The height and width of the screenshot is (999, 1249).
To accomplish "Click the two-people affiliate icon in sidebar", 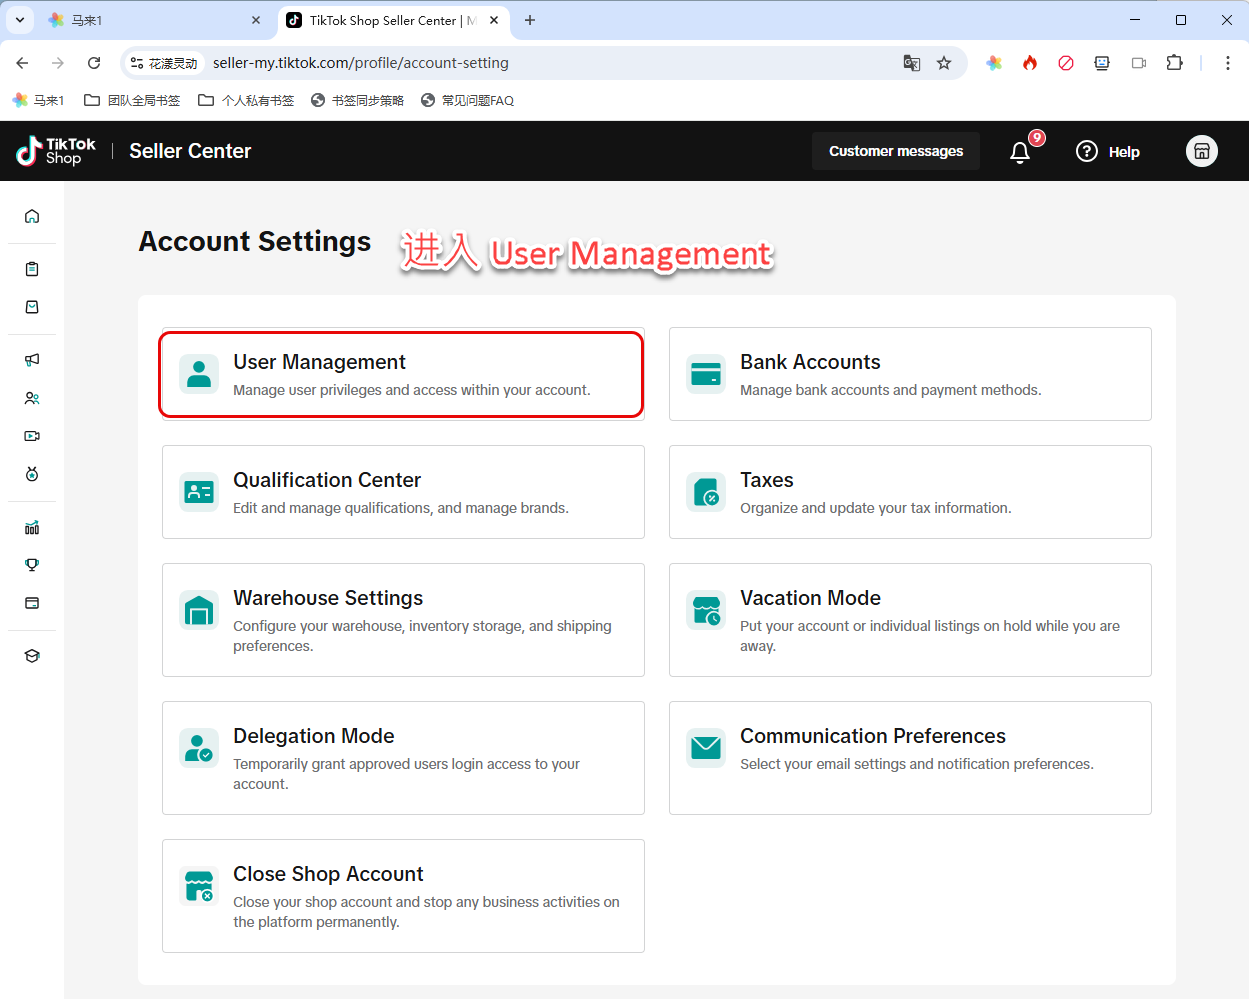I will pyautogui.click(x=32, y=398).
